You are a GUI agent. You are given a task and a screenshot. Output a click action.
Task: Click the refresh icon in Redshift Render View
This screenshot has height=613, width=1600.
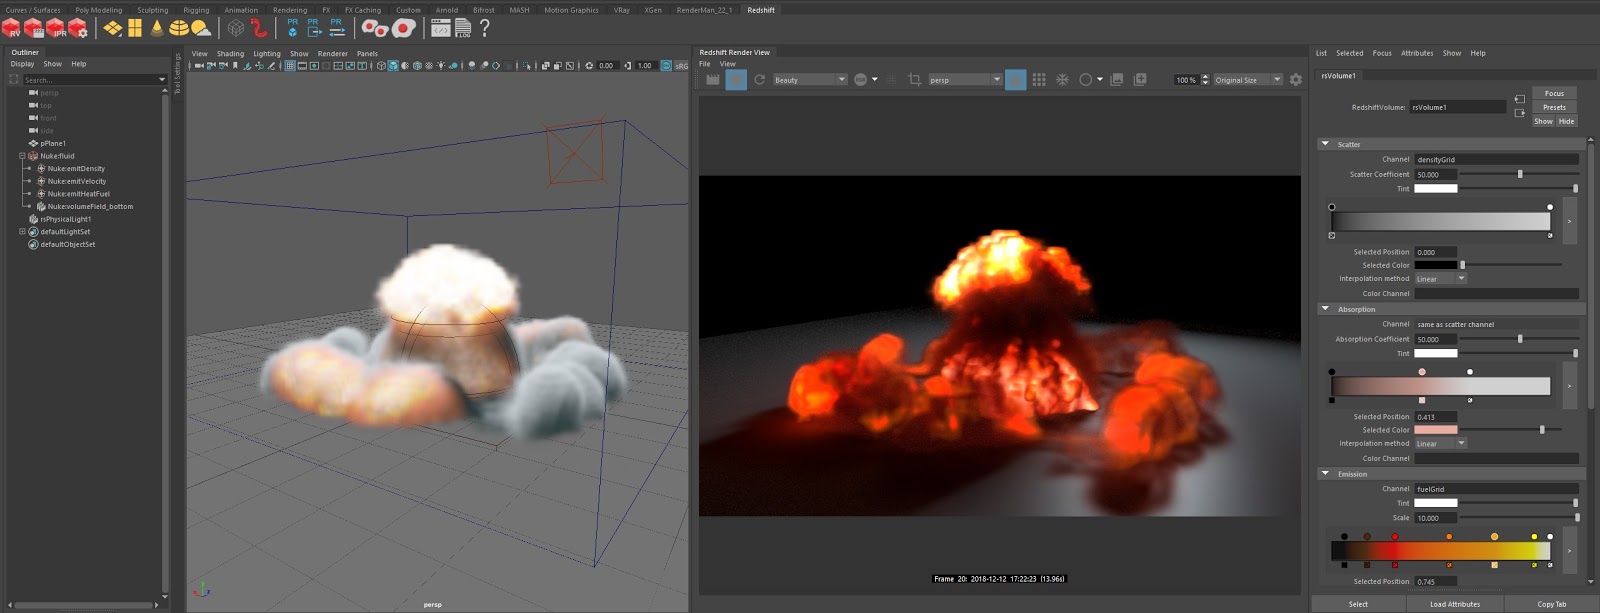pos(760,79)
